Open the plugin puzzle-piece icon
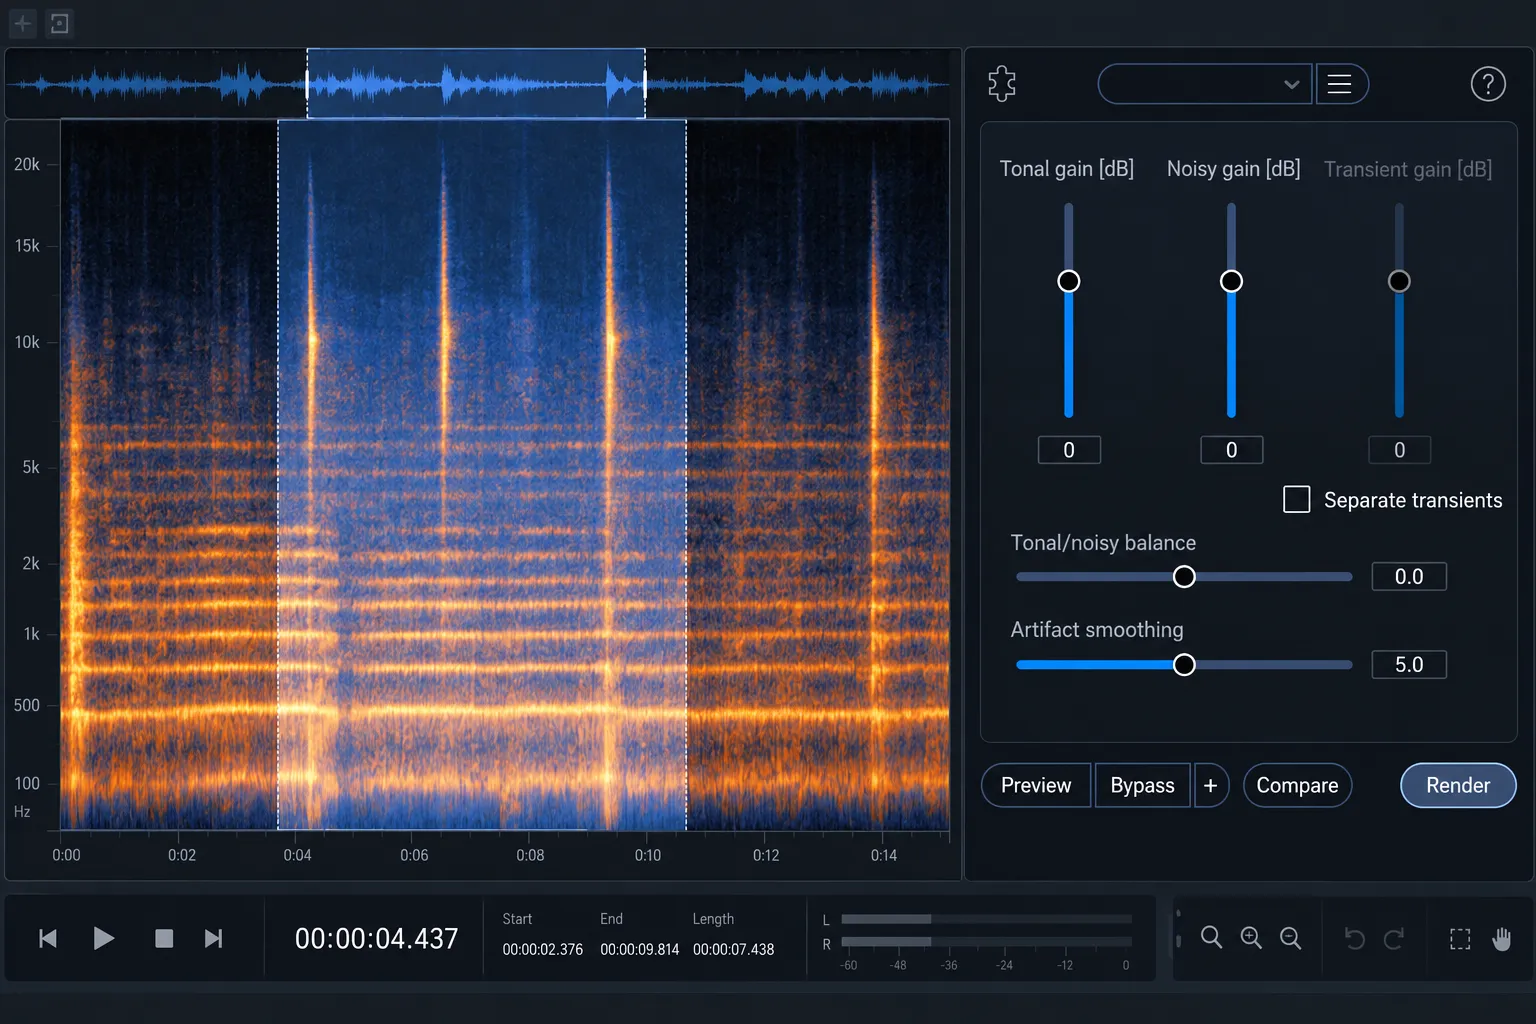The height and width of the screenshot is (1024, 1536). coord(1002,84)
